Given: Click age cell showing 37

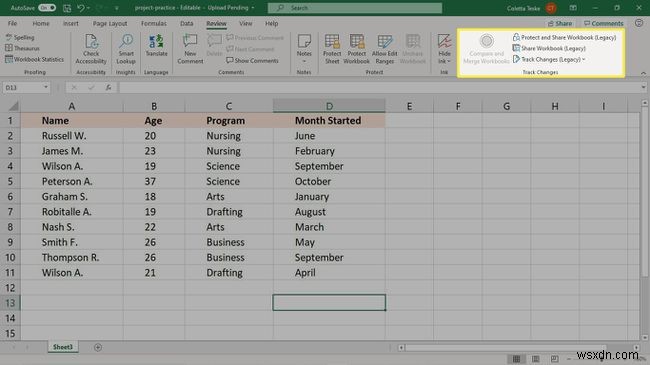Looking at the screenshot, I should [x=154, y=182].
